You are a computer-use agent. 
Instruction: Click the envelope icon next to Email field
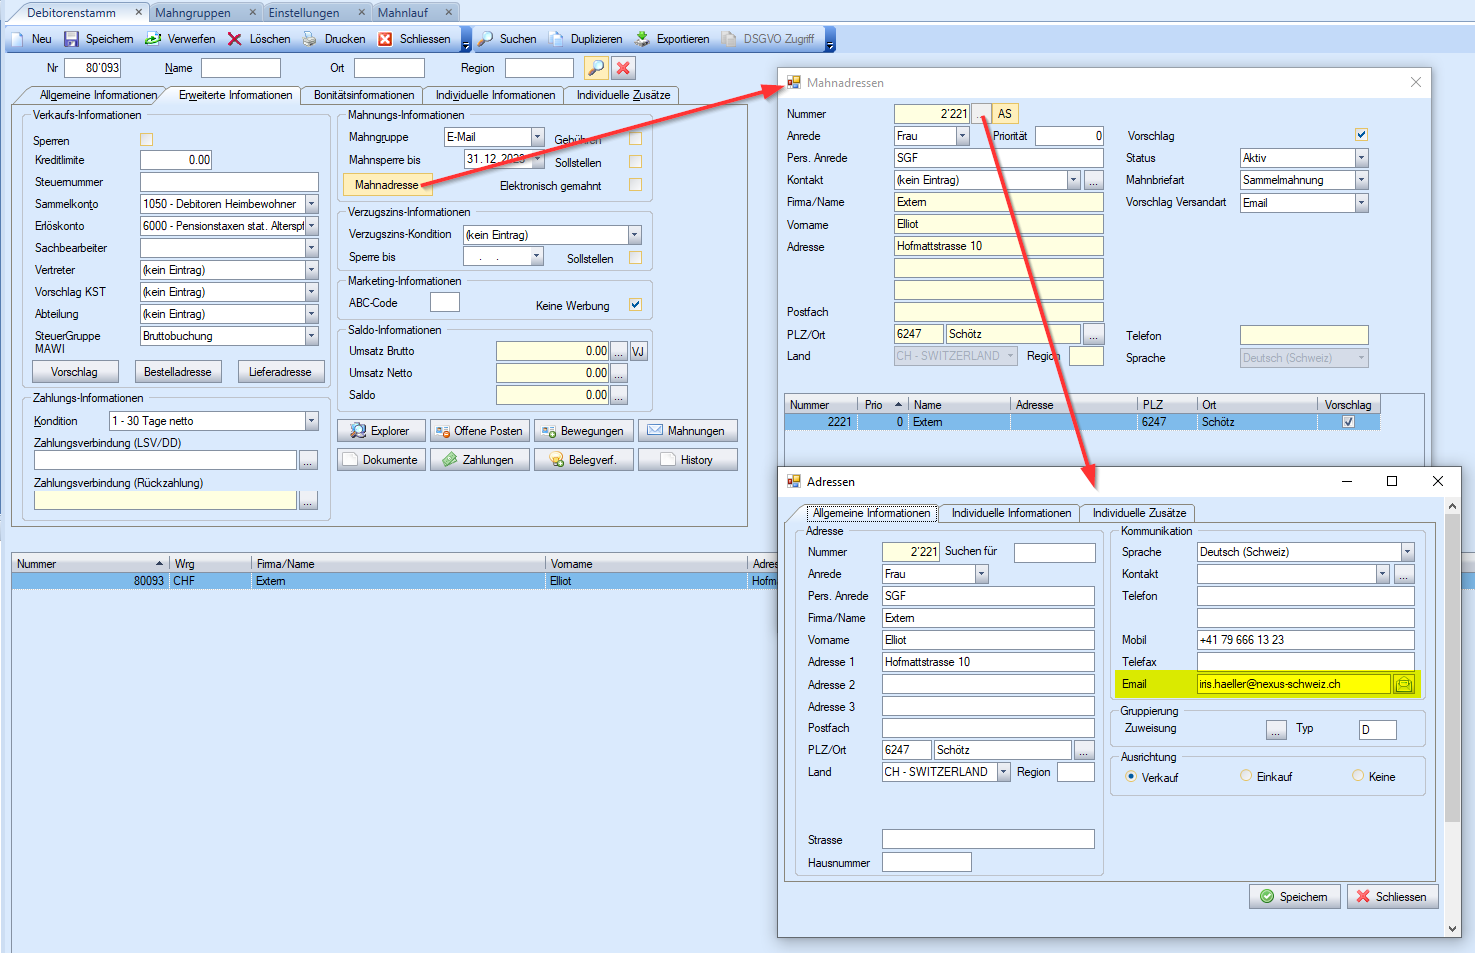point(1404,684)
